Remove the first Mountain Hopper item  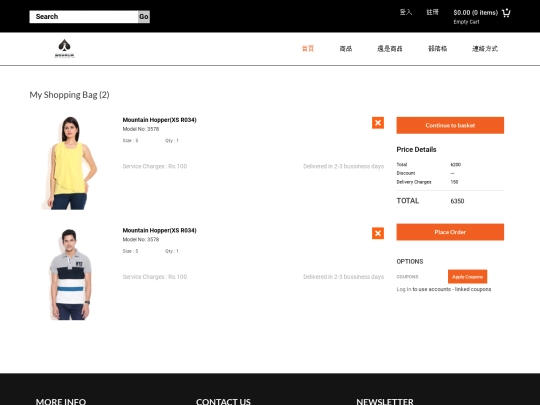[x=378, y=123]
